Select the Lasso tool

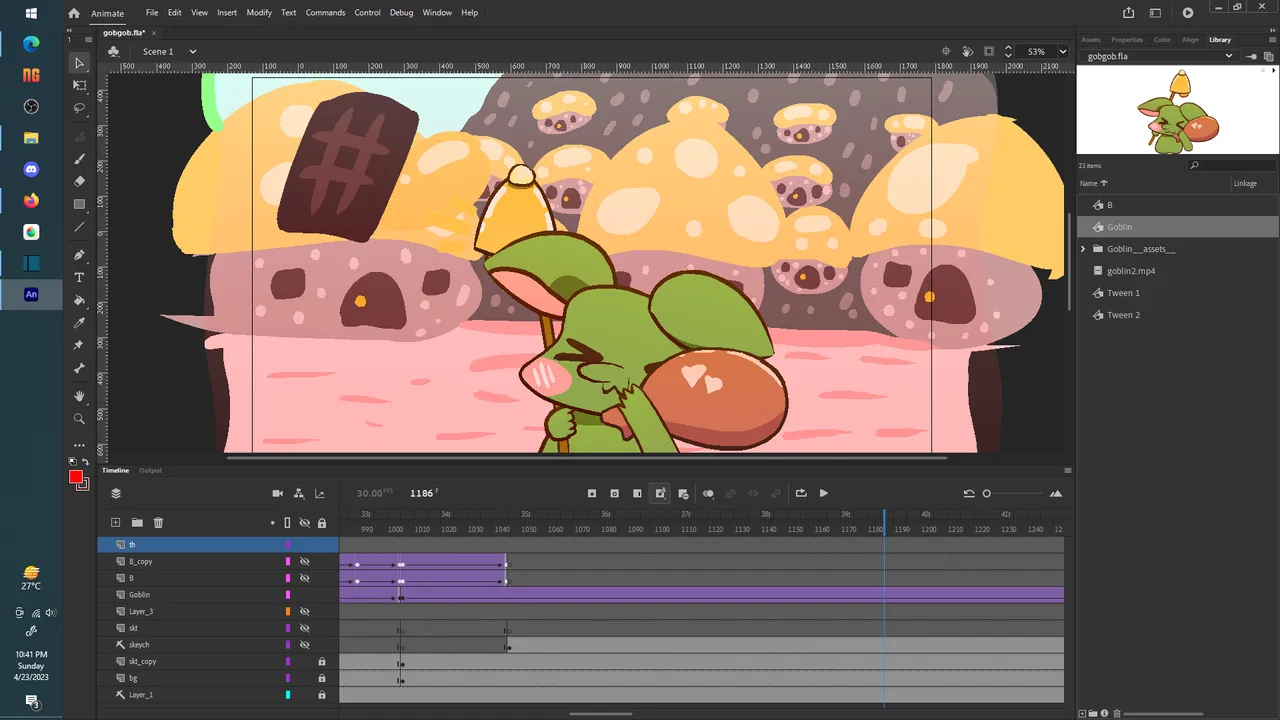point(80,108)
